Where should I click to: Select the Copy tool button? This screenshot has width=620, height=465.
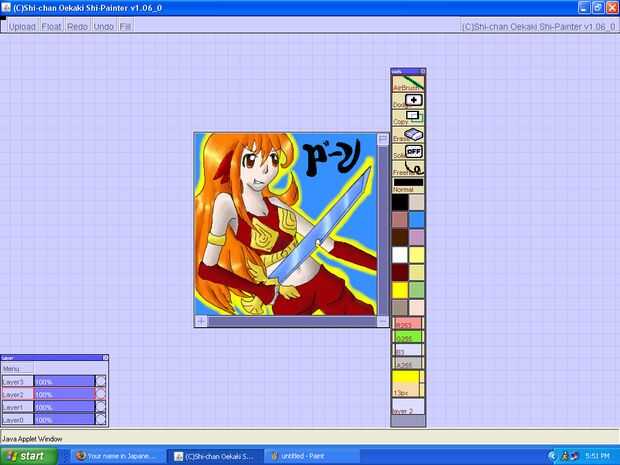[408, 117]
